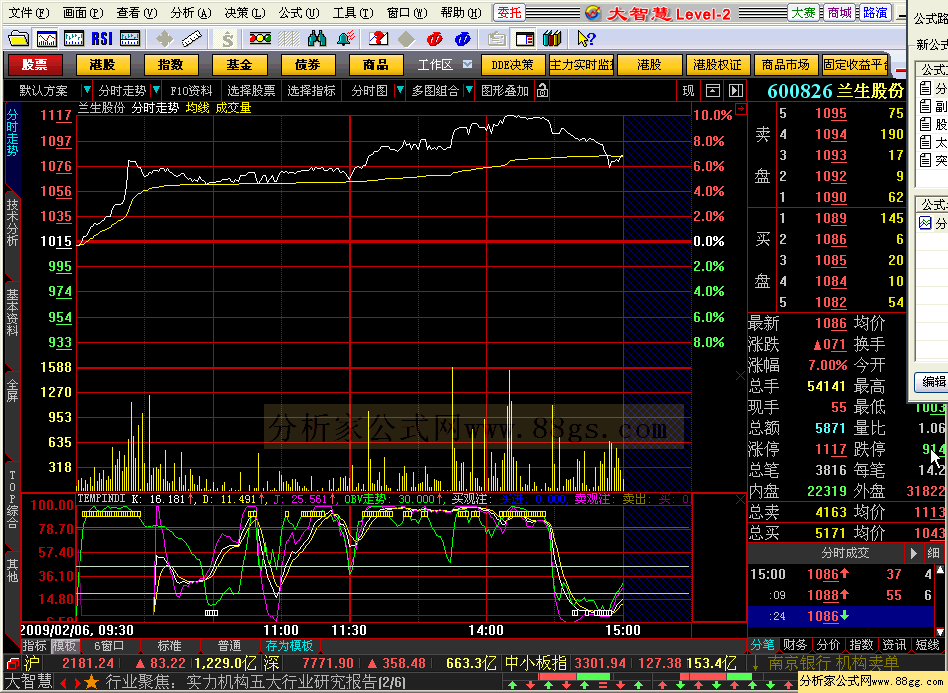Click the 现 toggle in chart toolbar
The width and height of the screenshot is (948, 693).
(x=689, y=91)
